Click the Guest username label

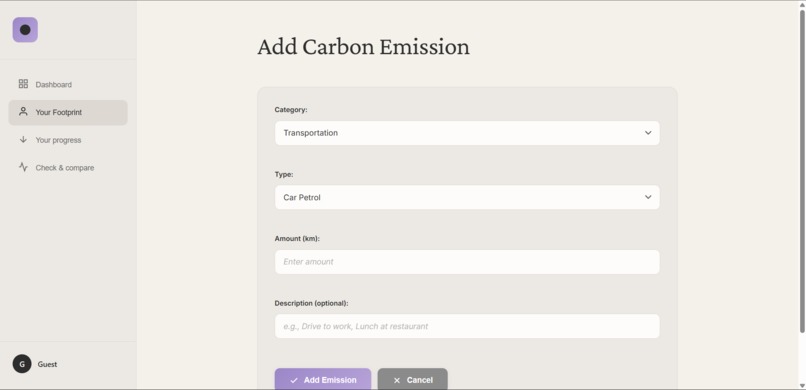coord(47,364)
